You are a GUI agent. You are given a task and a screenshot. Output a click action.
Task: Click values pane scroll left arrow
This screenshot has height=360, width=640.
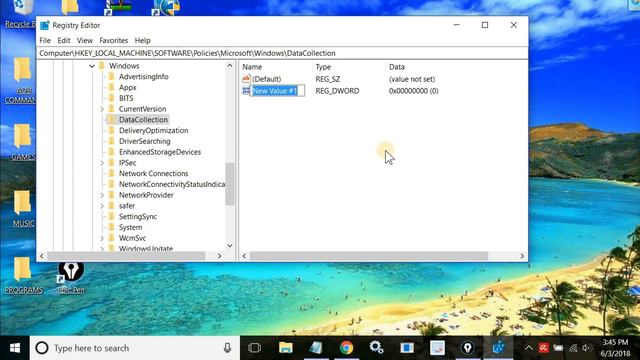244,256
